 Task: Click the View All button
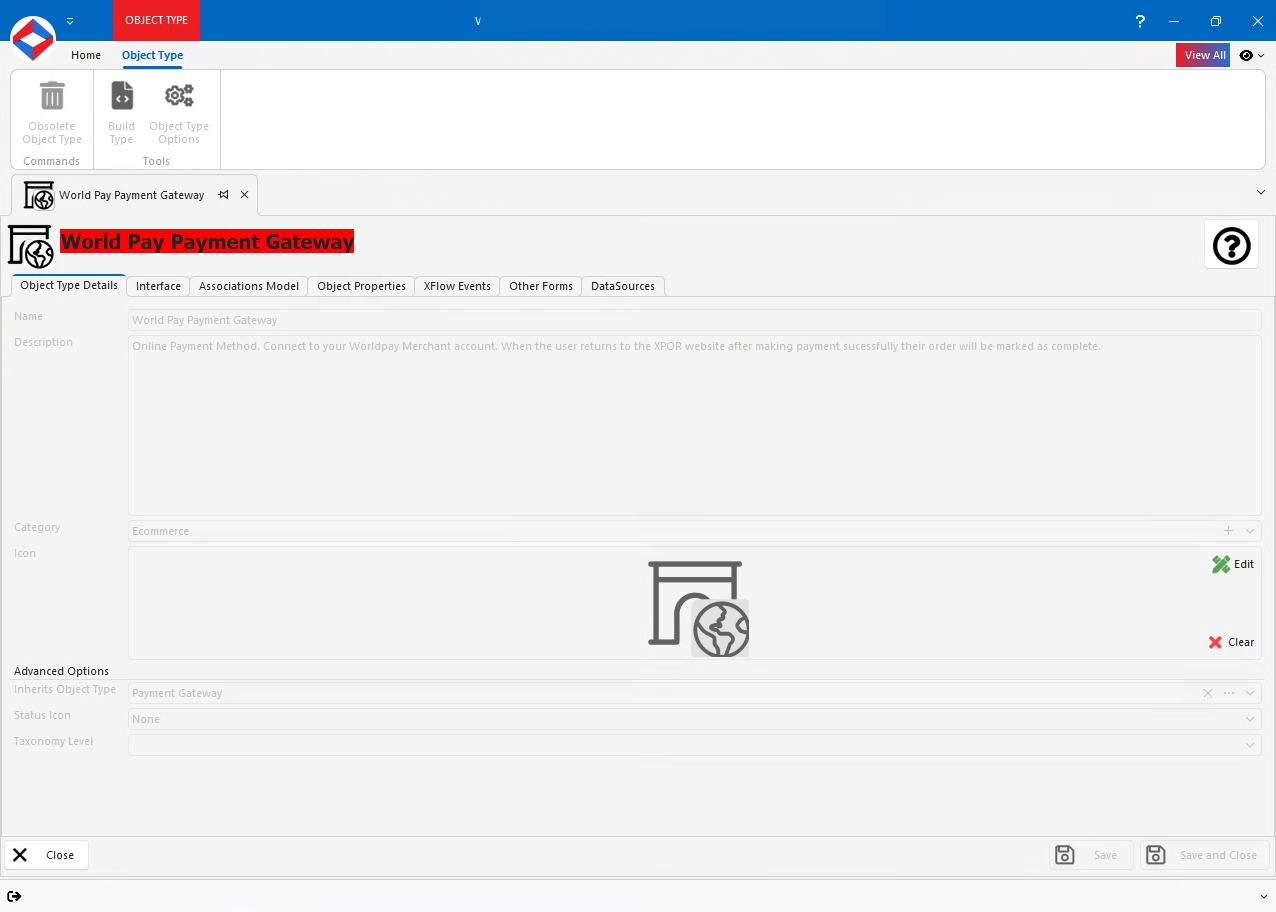[x=1203, y=55]
